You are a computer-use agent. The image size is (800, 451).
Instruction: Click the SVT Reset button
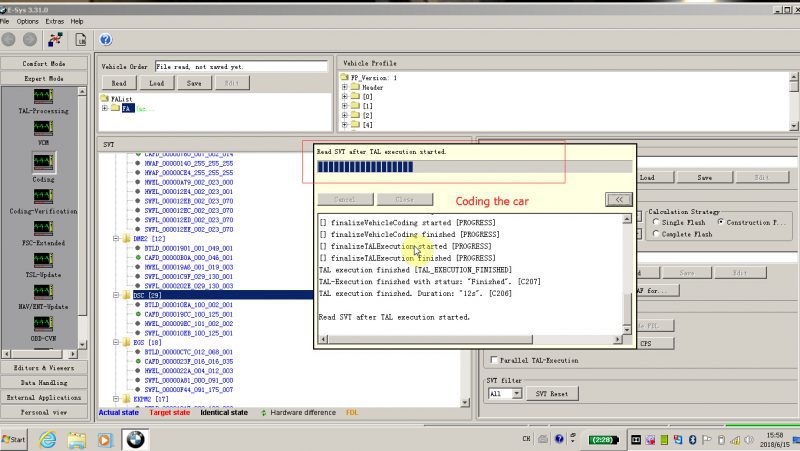point(552,393)
